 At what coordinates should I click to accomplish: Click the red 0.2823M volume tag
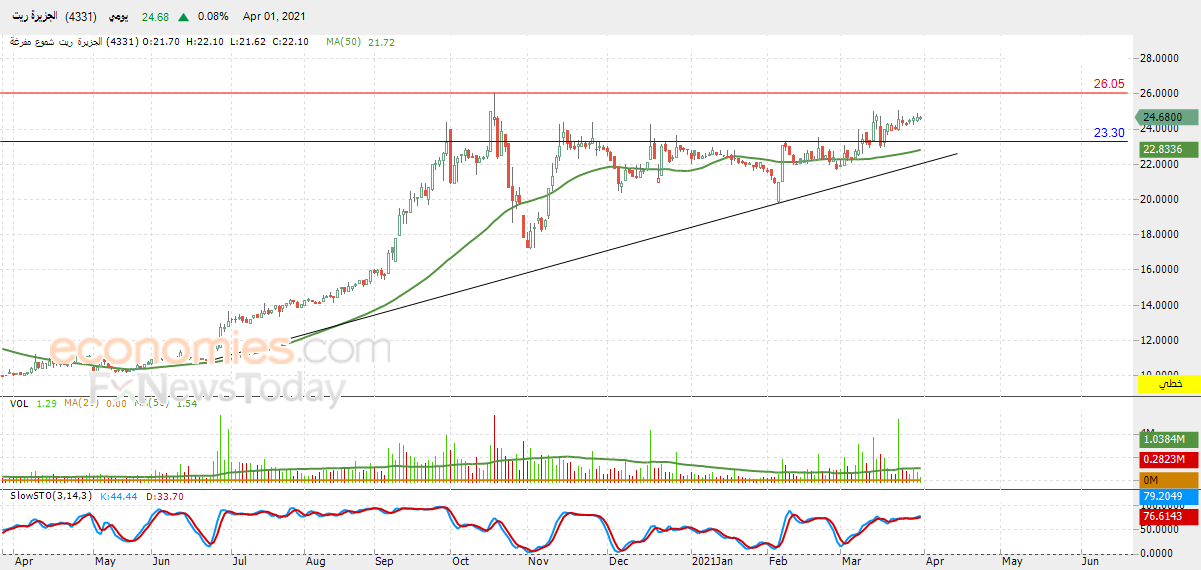[x=1169, y=459]
